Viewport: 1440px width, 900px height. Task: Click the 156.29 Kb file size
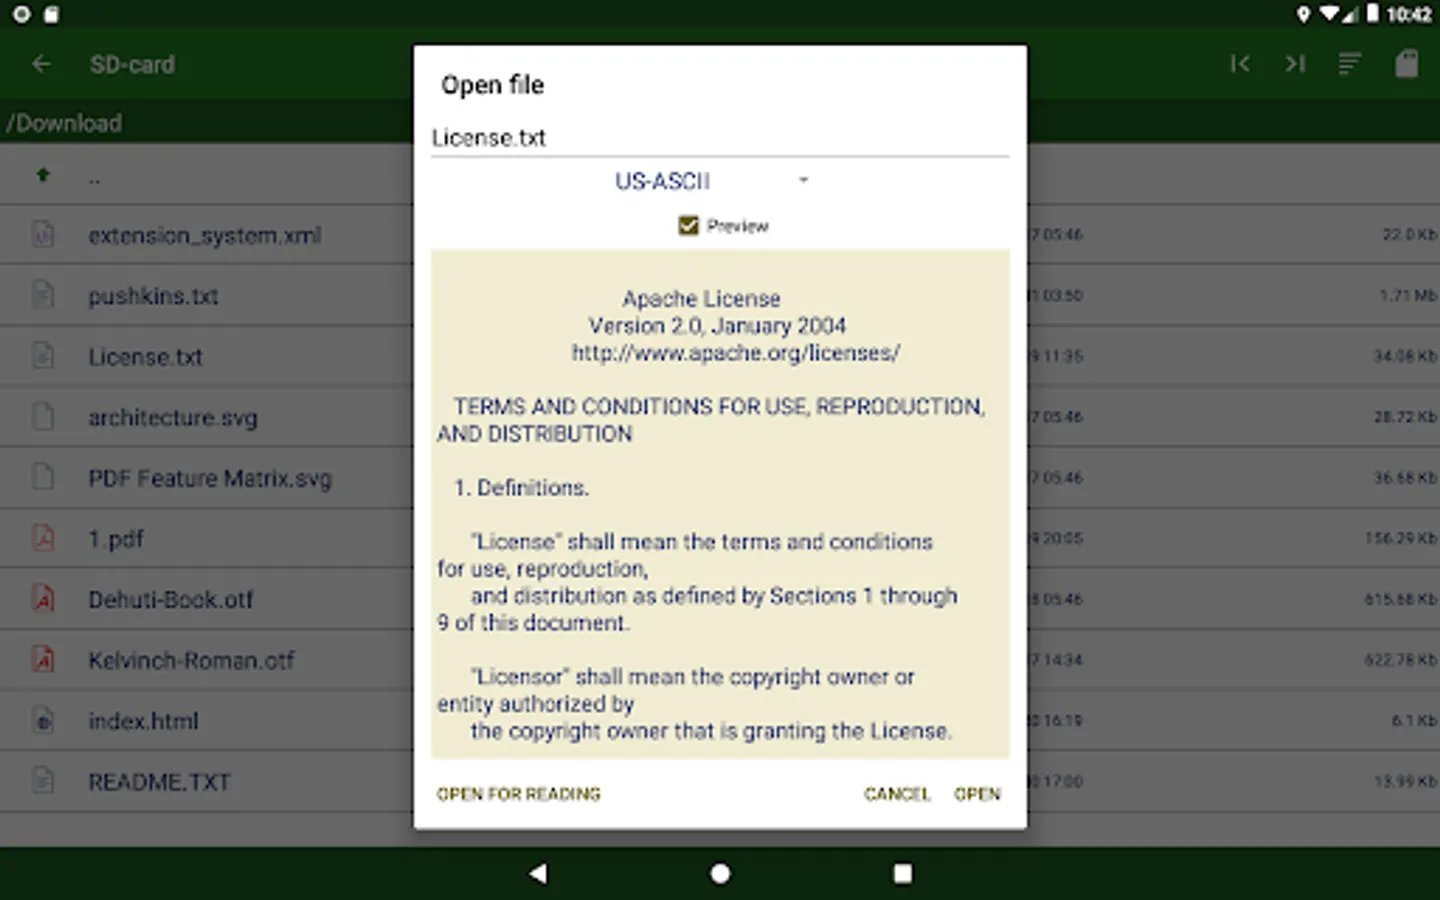(1401, 538)
